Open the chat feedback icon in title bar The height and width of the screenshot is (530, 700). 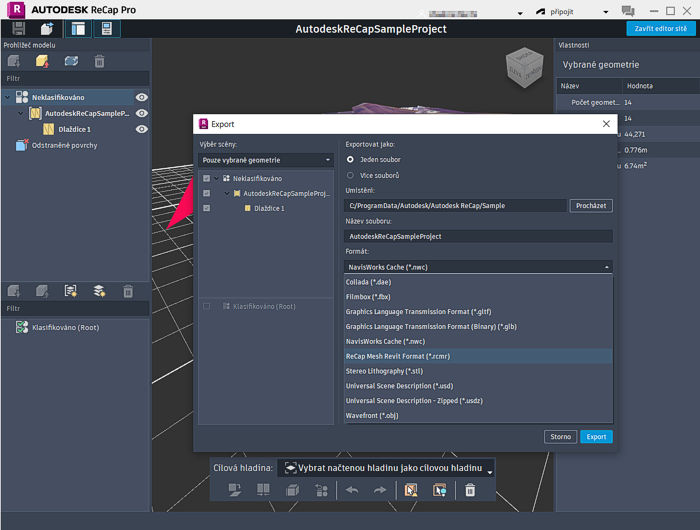coord(628,11)
